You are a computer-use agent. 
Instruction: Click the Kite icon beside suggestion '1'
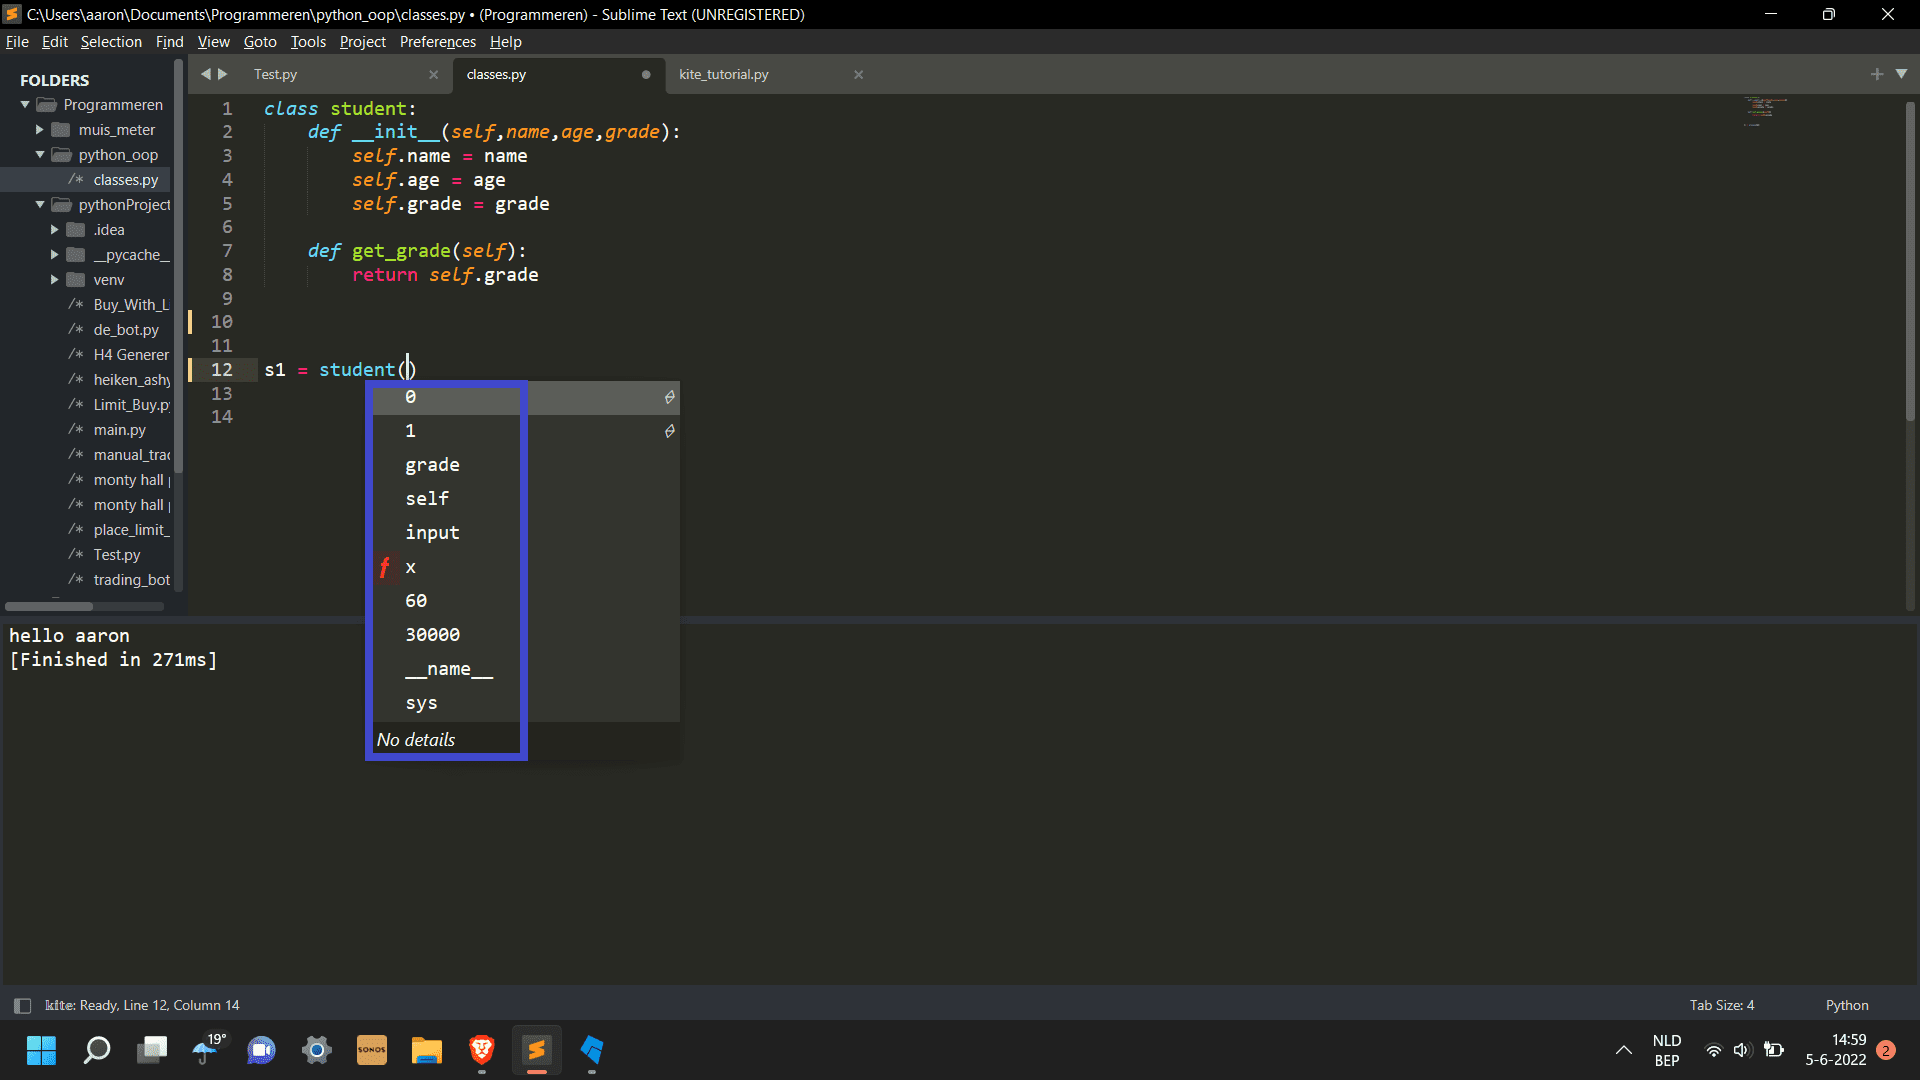pyautogui.click(x=669, y=431)
